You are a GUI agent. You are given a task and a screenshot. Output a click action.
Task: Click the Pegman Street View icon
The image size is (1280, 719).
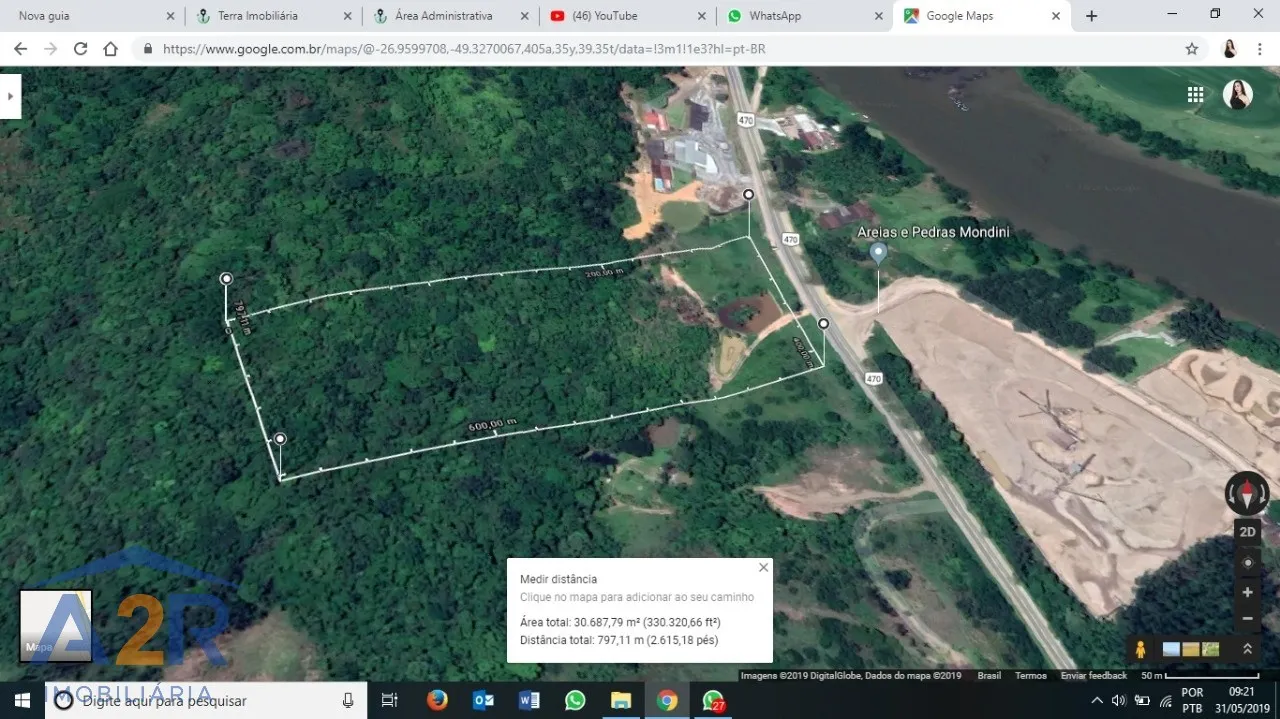pos(1140,648)
